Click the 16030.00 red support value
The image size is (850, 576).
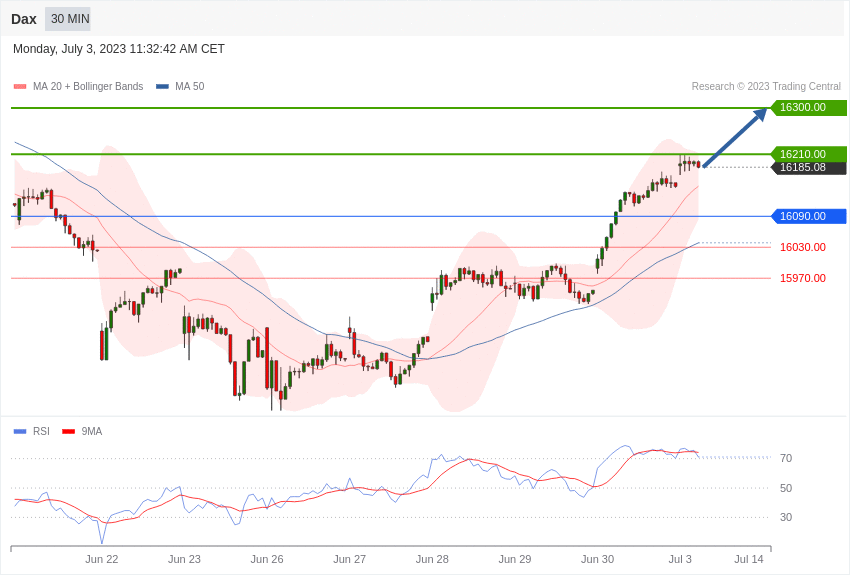tap(803, 247)
